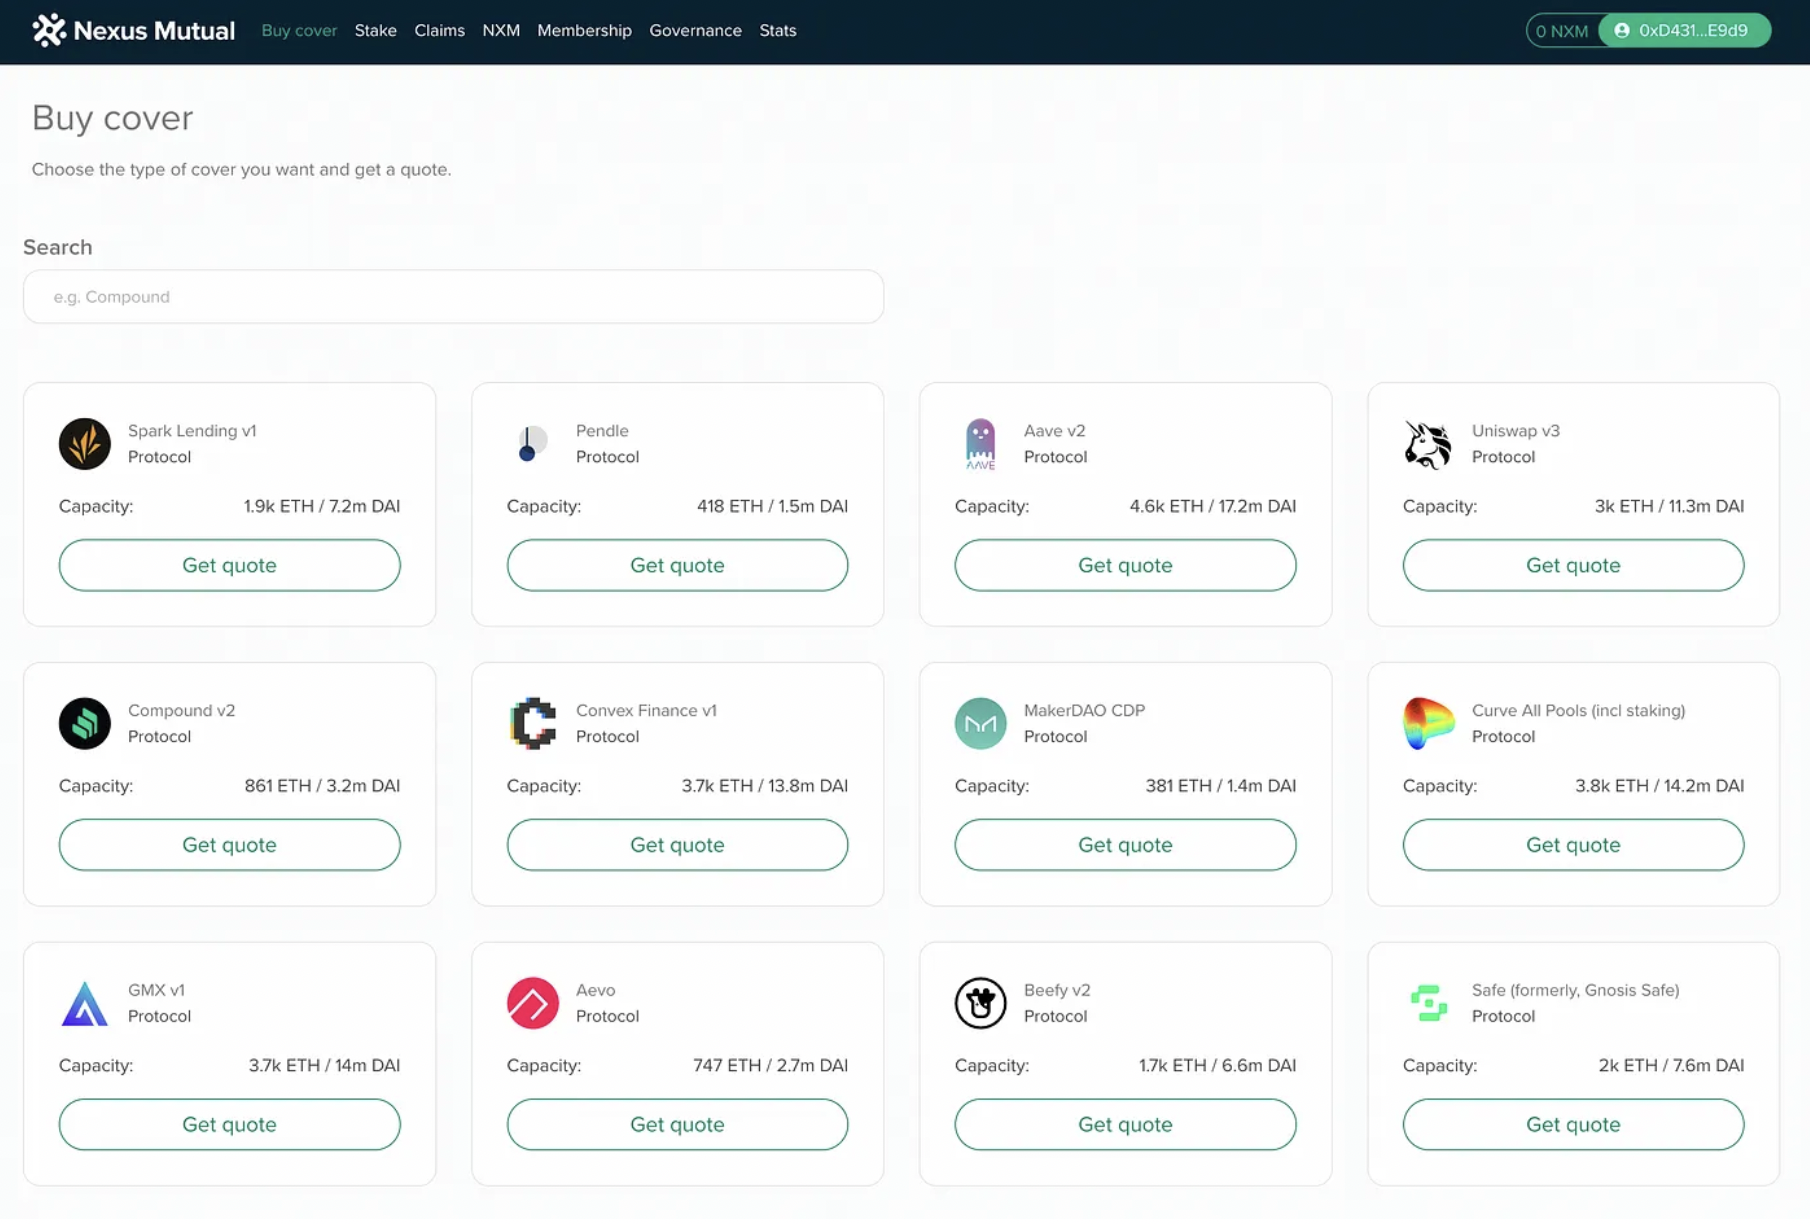Focus the cover Search input field
1810x1224 pixels.
click(453, 296)
